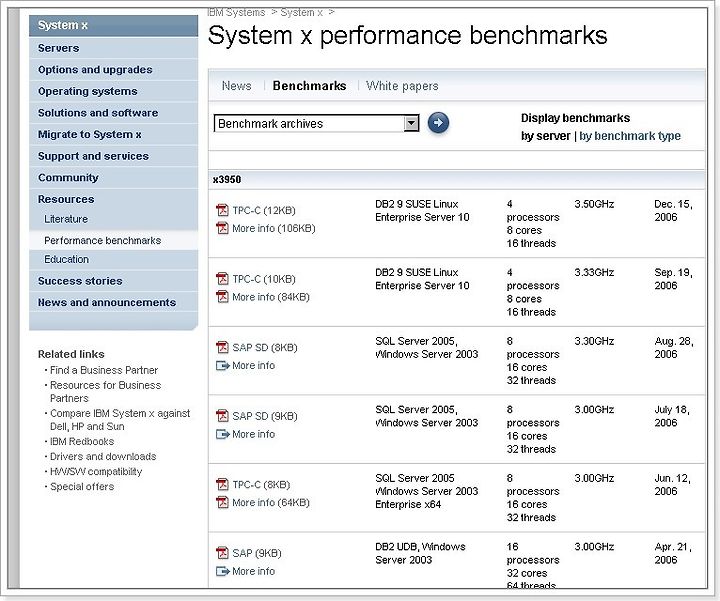Display benchmarks by server

(x=546, y=136)
